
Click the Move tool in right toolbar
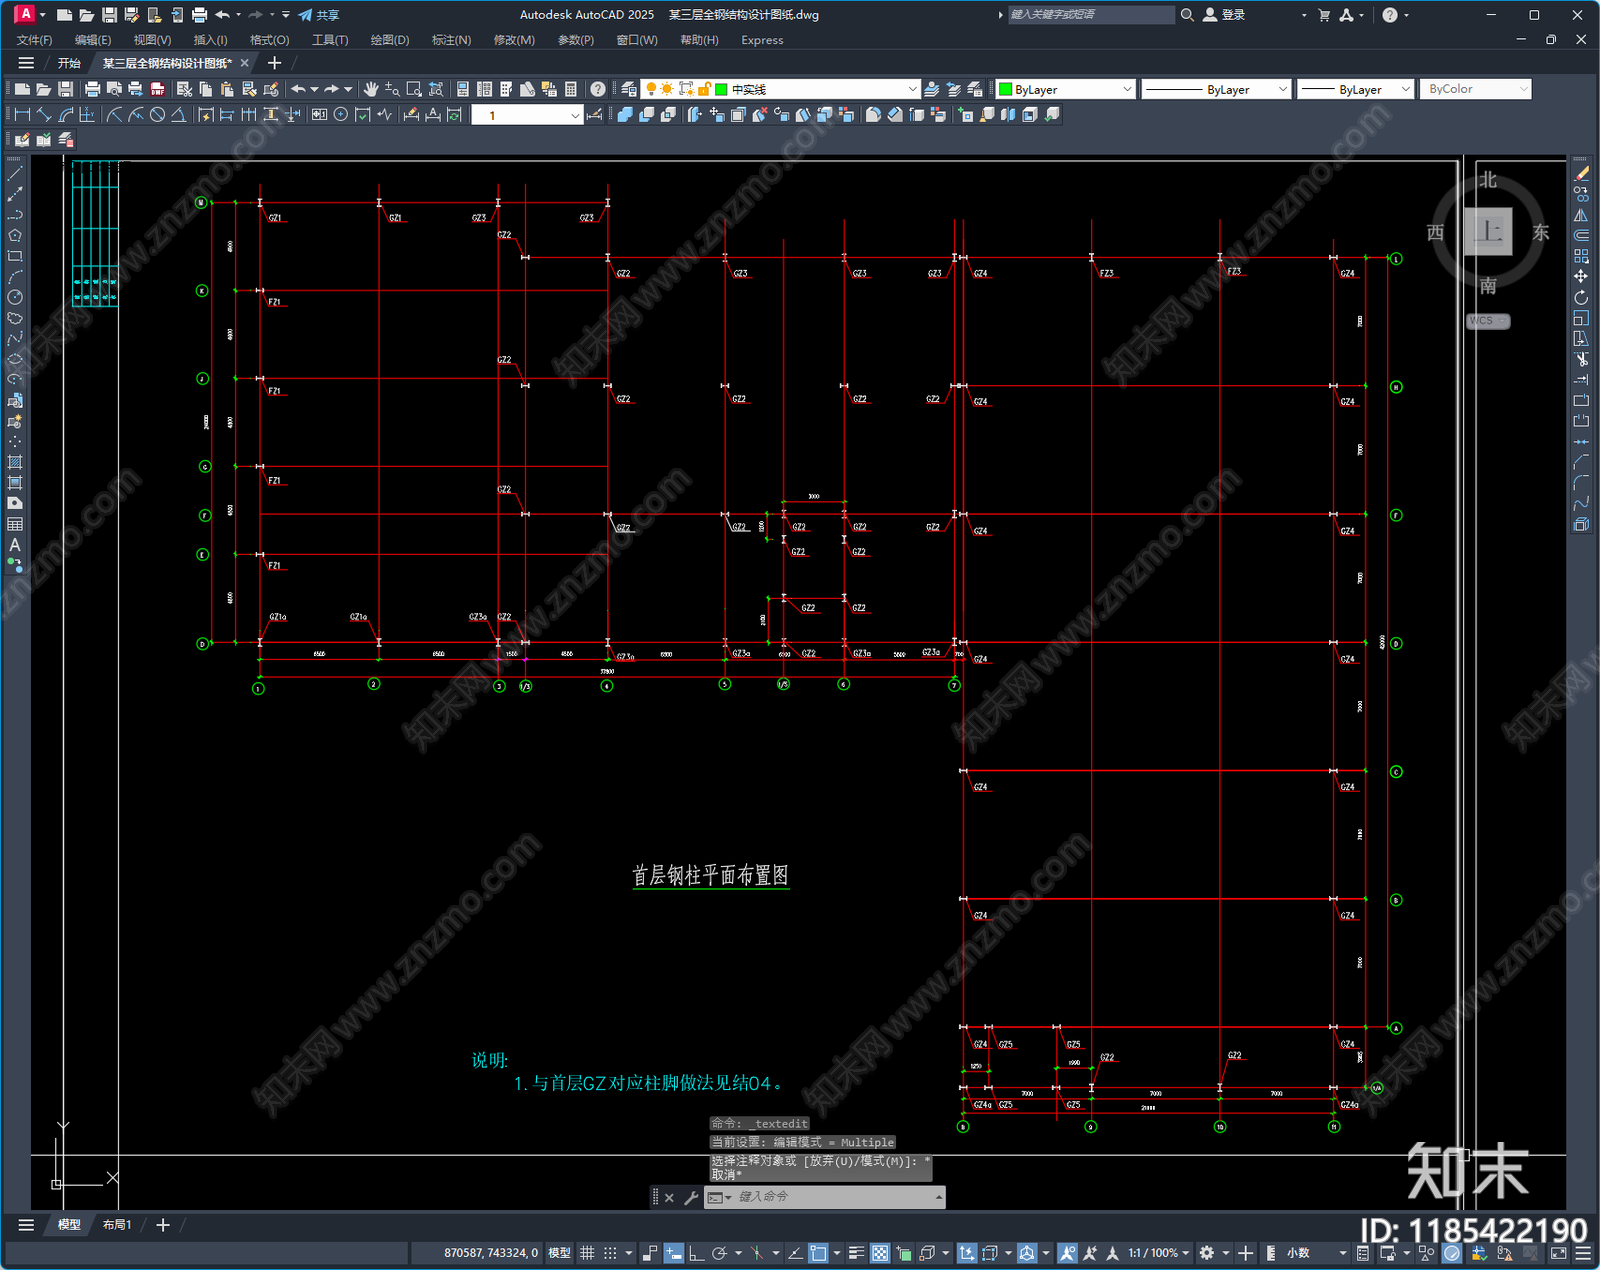pos(1581,276)
